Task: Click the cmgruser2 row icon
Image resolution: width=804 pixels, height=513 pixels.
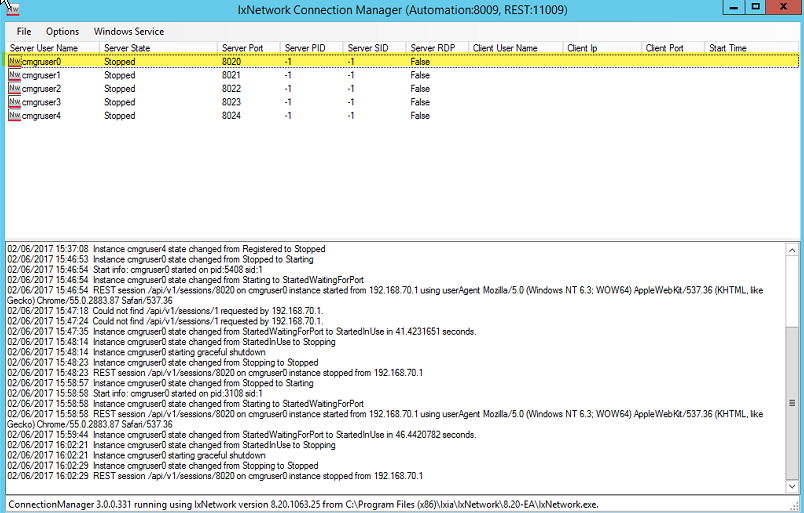Action: (x=14, y=89)
